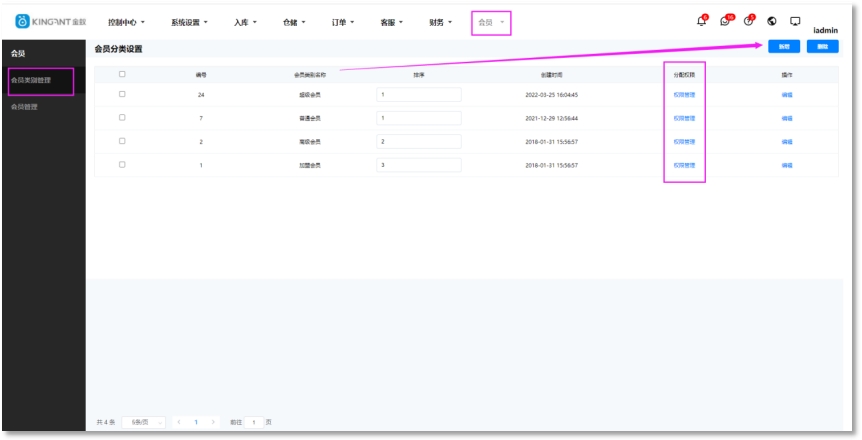
Task: Open the notification bell icon
Action: pos(701,21)
